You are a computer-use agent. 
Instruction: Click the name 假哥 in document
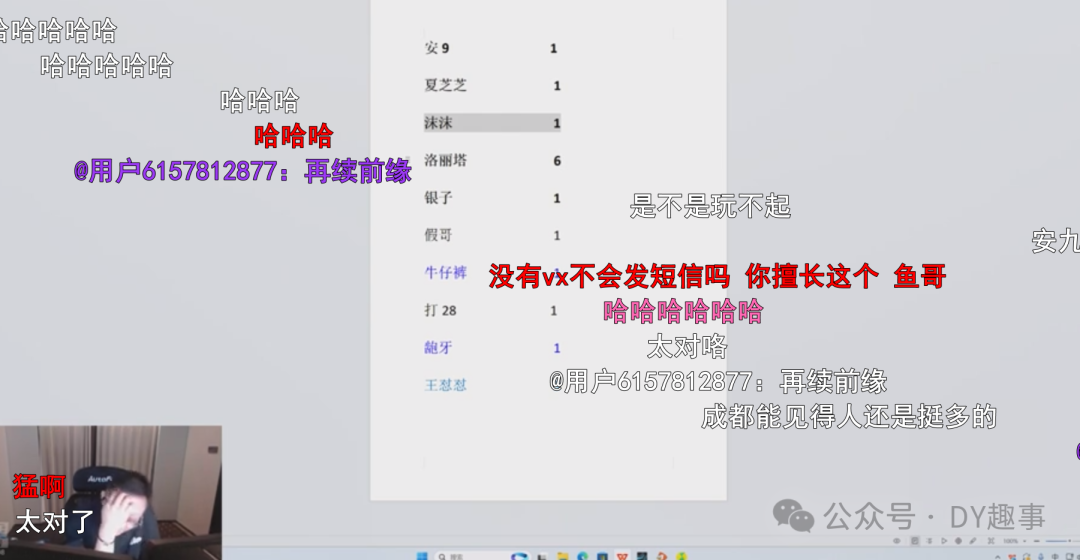tap(438, 235)
